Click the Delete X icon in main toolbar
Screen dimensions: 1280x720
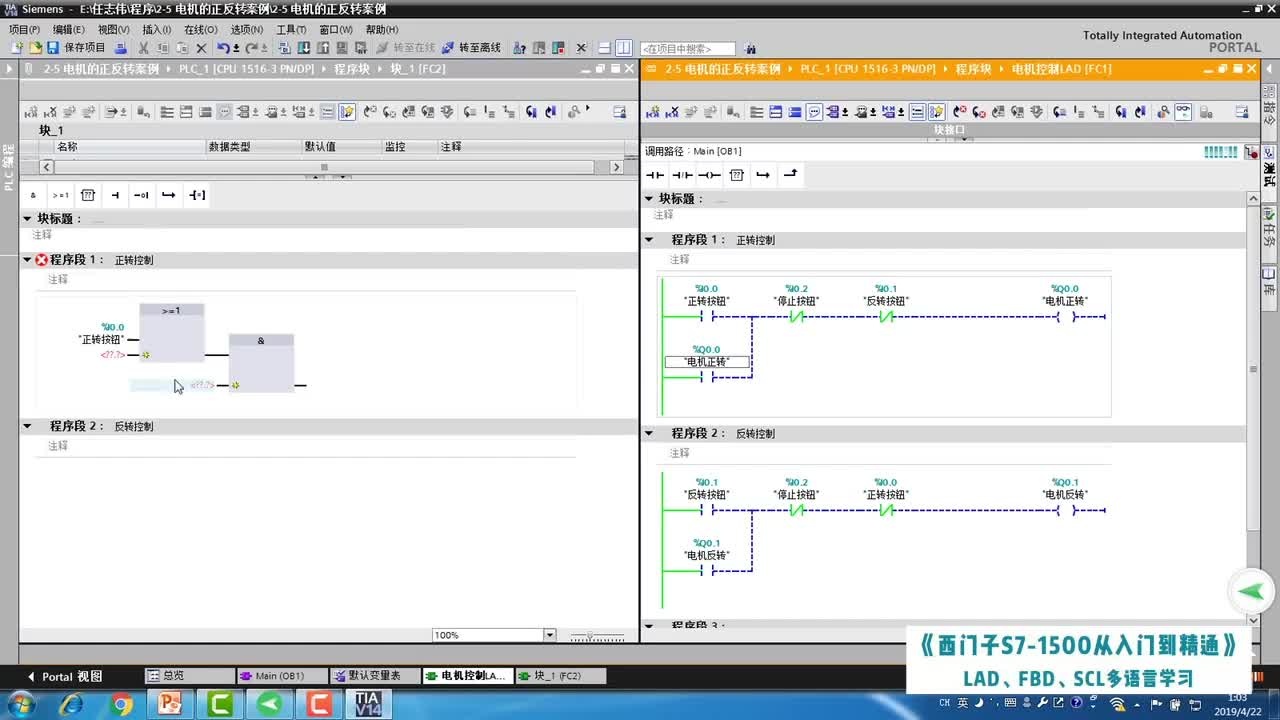(x=201, y=48)
